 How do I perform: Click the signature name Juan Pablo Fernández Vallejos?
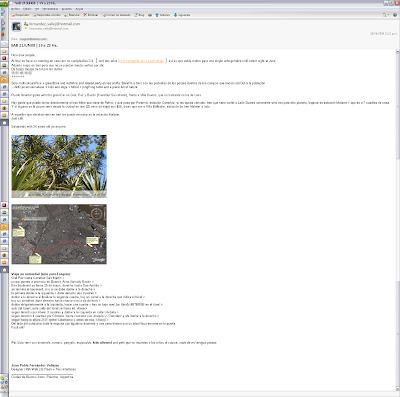tap(35, 365)
